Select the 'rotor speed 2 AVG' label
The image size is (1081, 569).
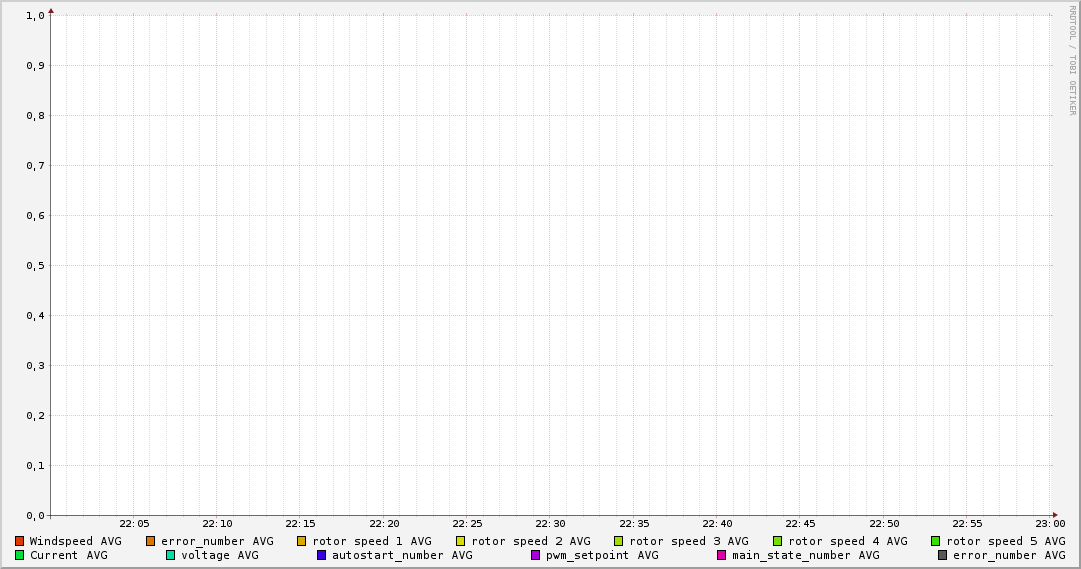(x=531, y=542)
